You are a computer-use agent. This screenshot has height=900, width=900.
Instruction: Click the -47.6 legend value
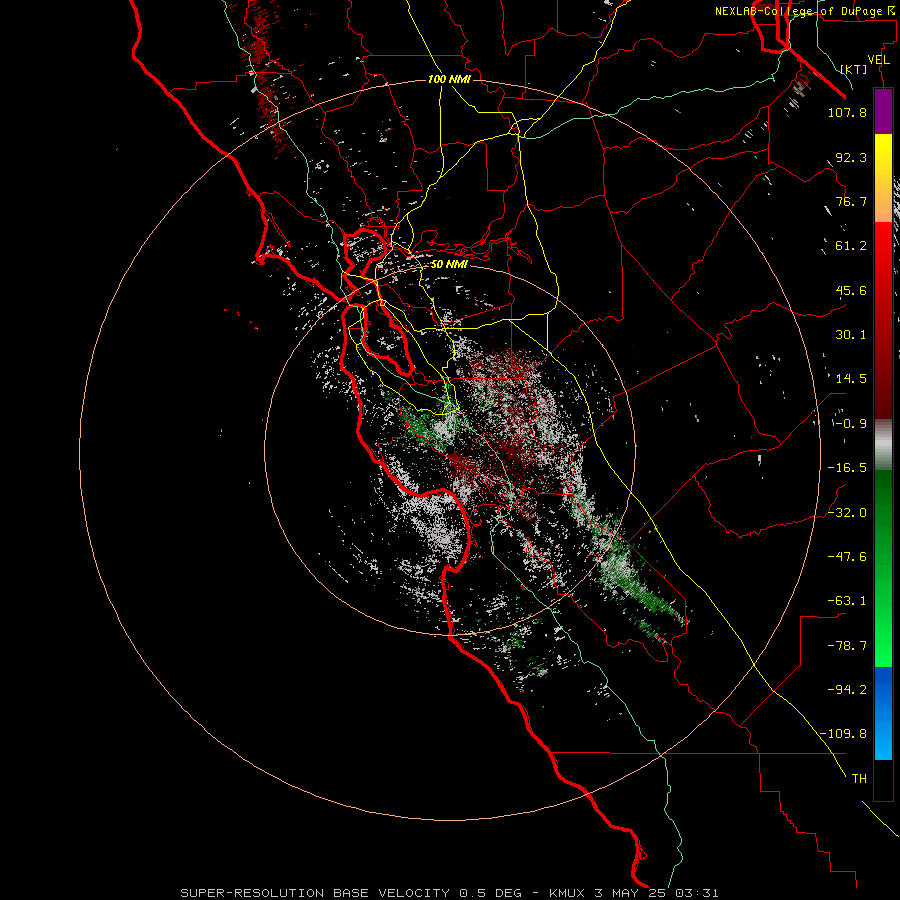[847, 557]
